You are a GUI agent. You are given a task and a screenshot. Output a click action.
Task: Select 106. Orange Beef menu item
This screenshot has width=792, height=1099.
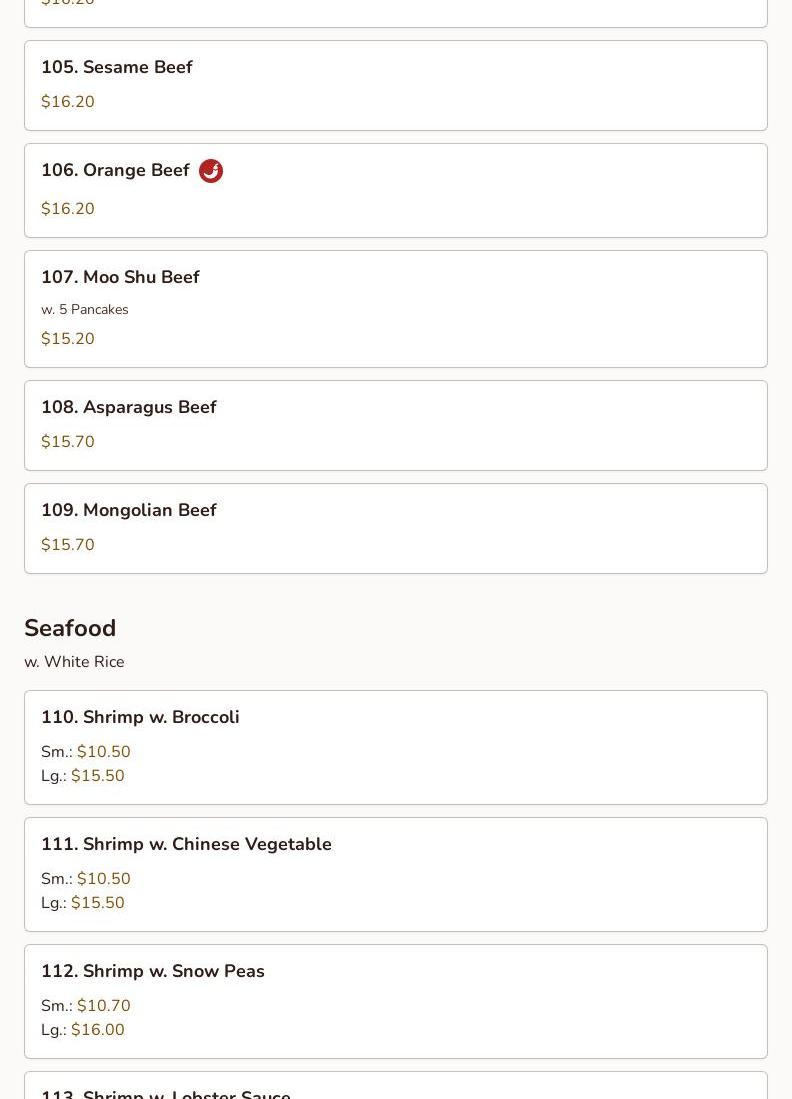pos(115,171)
